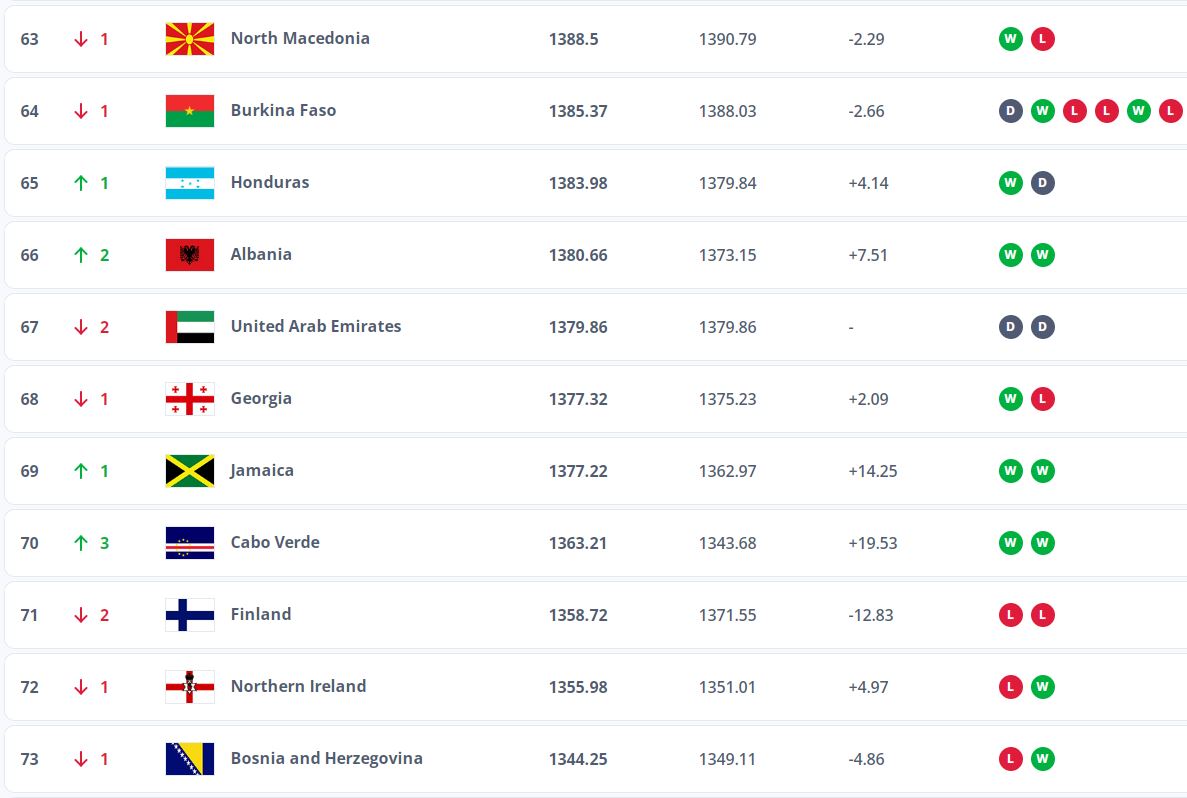Select the Northern Ireland row points 1355.98
Viewport: 1187px width, 798px height.
577,687
